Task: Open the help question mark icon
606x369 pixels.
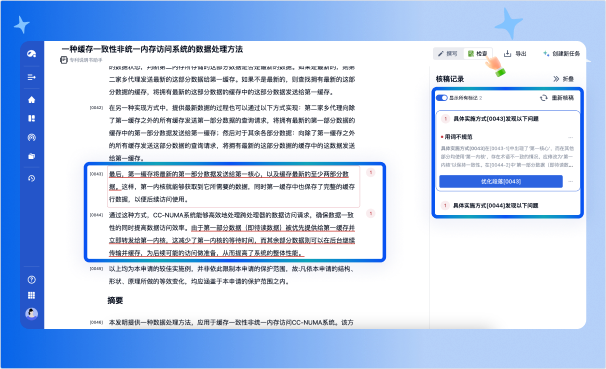Action: coord(32,280)
